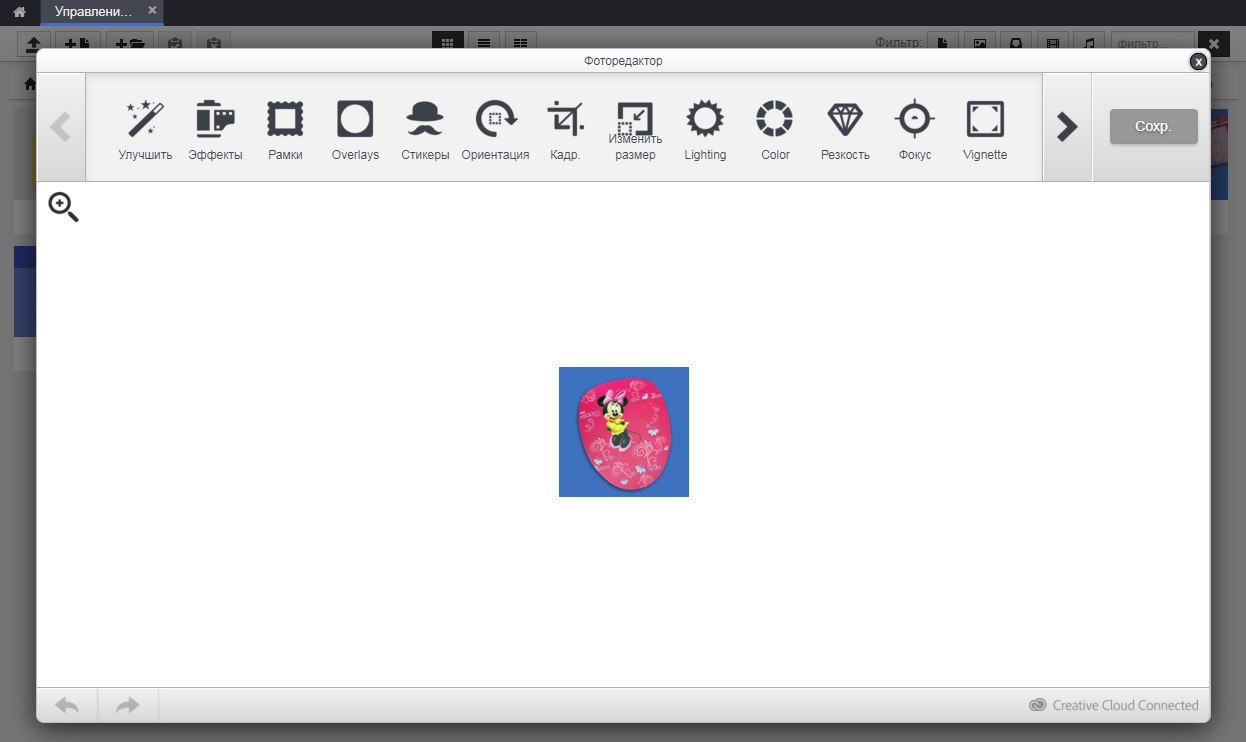Open the Фокус focus tool
1246x742 pixels.
point(915,130)
